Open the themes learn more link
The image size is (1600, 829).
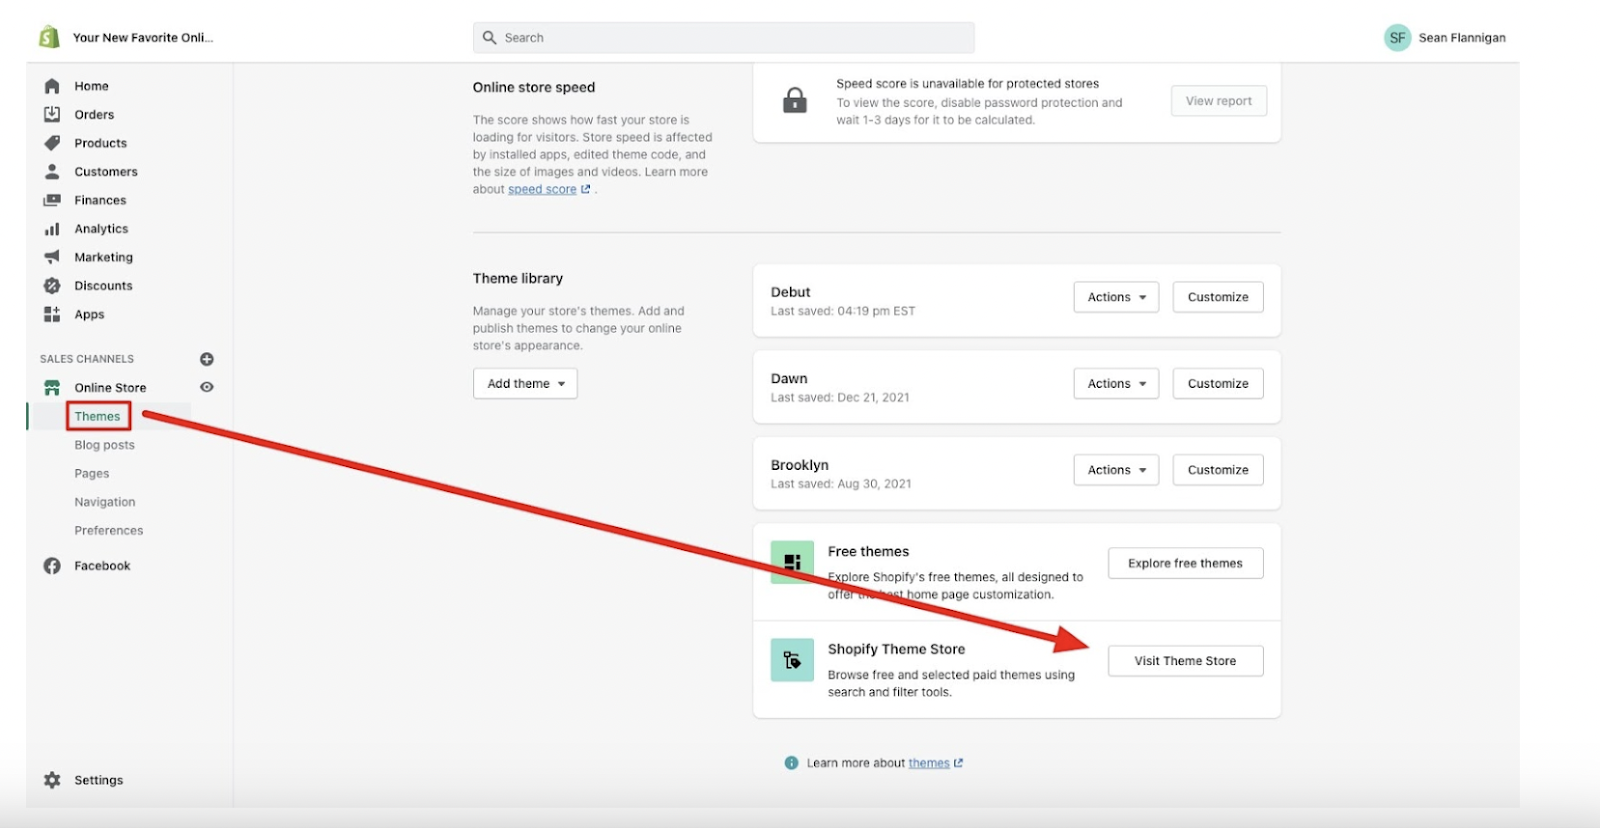929,763
